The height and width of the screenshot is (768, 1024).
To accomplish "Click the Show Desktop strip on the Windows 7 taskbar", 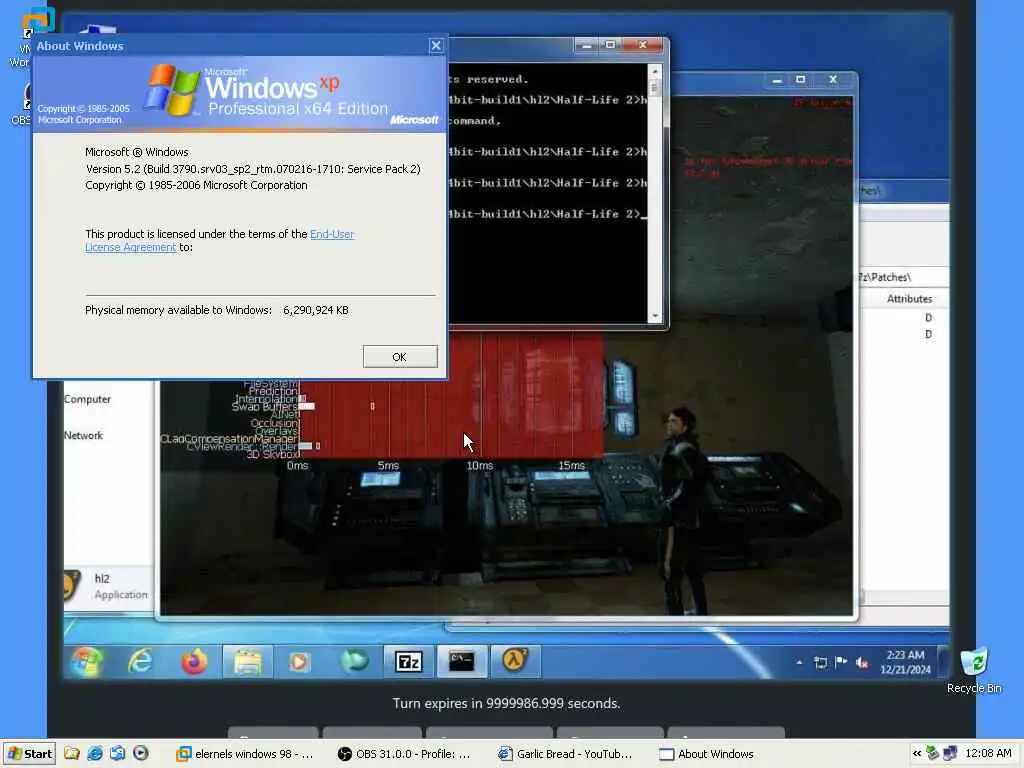I will coord(944,662).
